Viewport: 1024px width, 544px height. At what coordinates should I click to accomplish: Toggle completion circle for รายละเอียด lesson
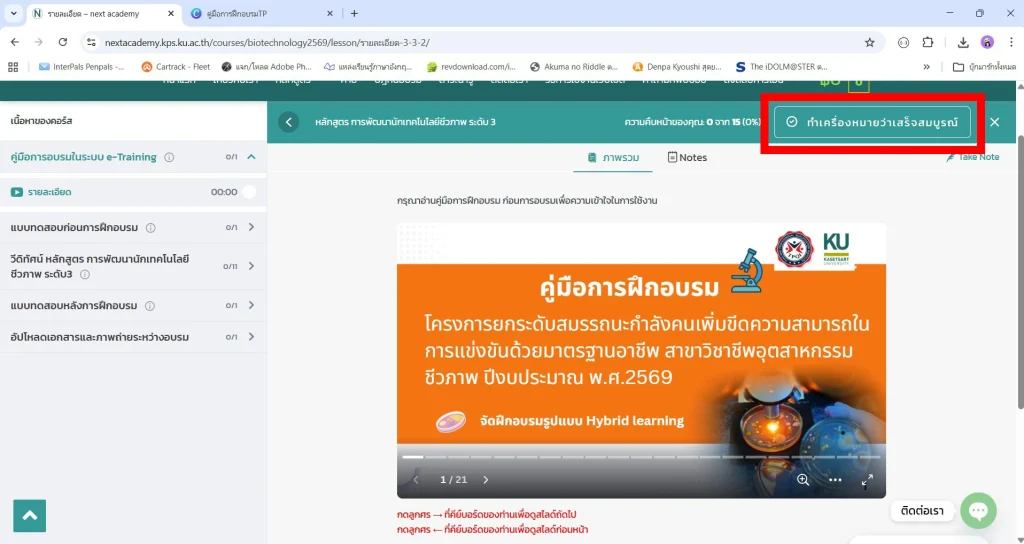tap(249, 192)
